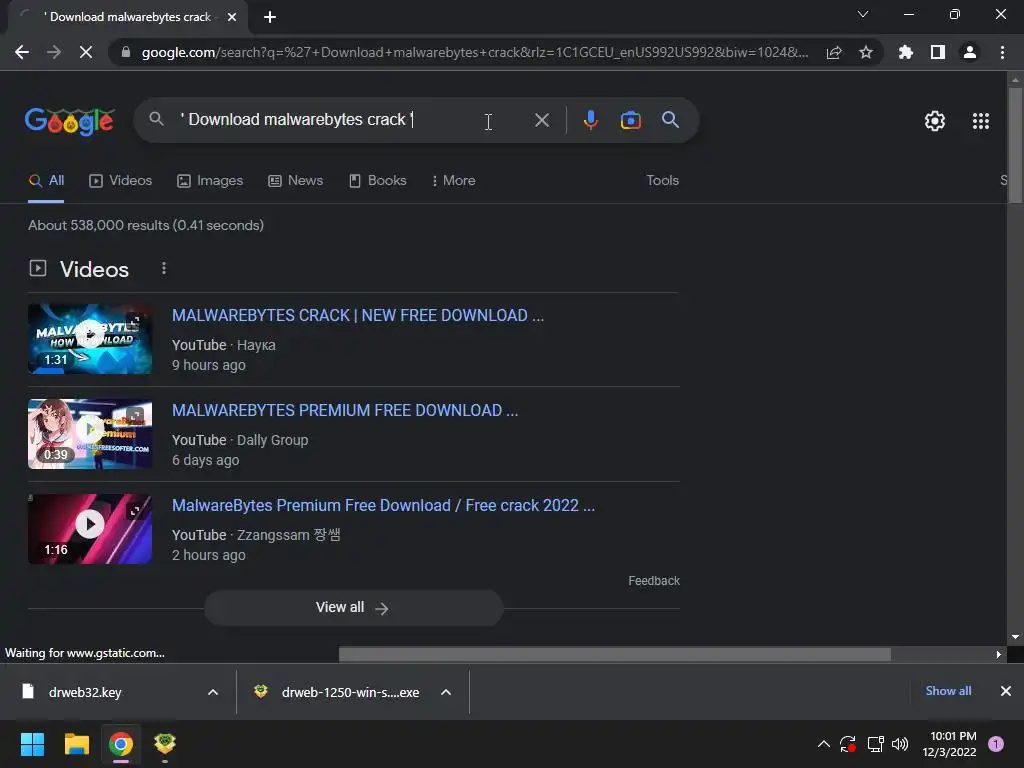View site information lock icon
Image resolution: width=1024 pixels, height=768 pixels.
tap(125, 52)
